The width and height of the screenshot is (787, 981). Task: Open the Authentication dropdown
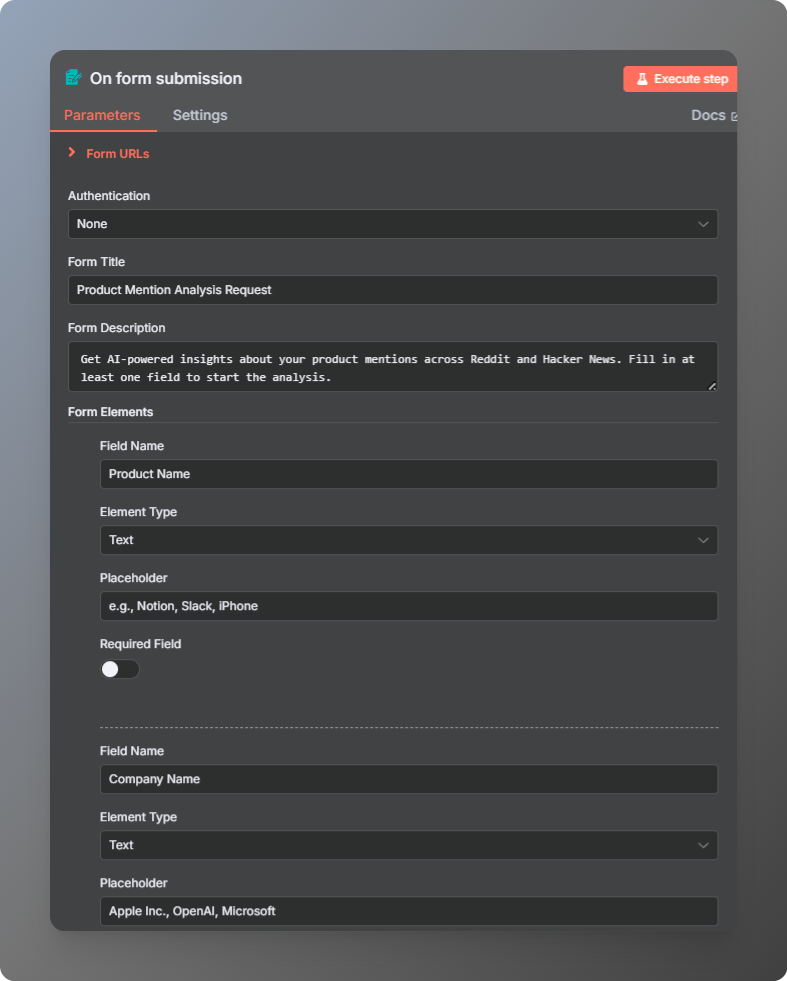[392, 224]
